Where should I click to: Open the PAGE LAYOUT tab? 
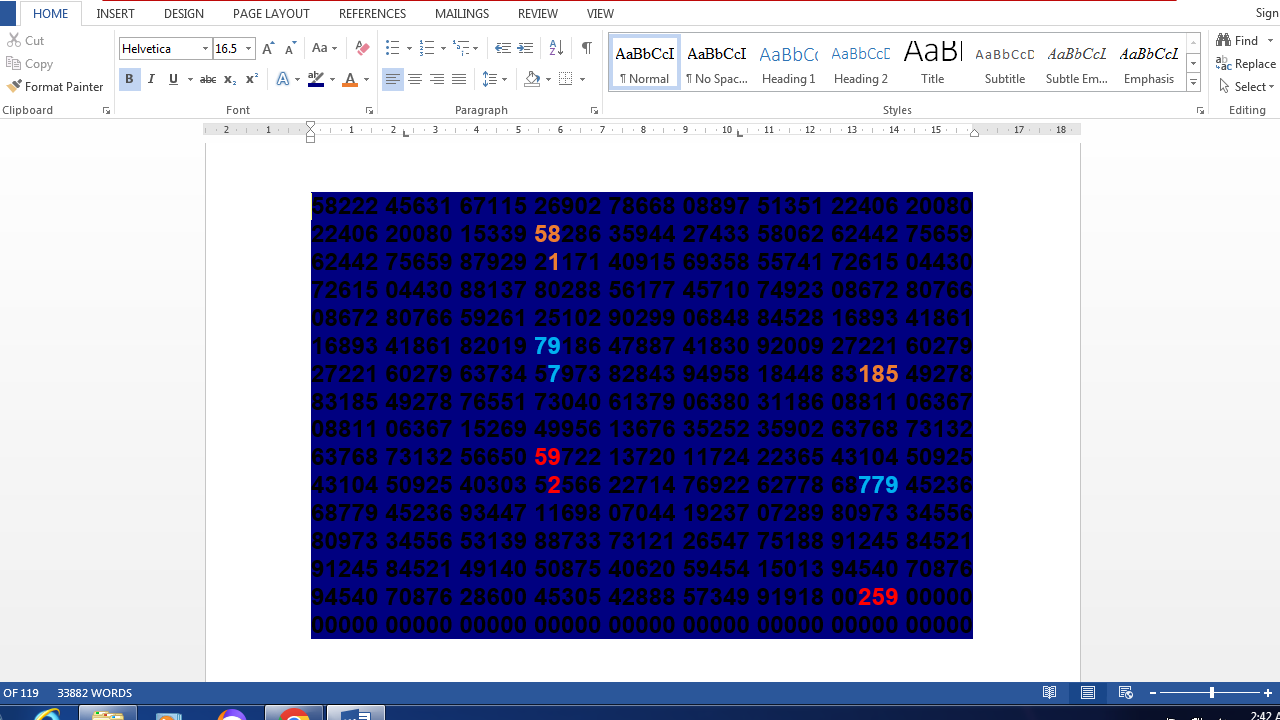(271, 14)
